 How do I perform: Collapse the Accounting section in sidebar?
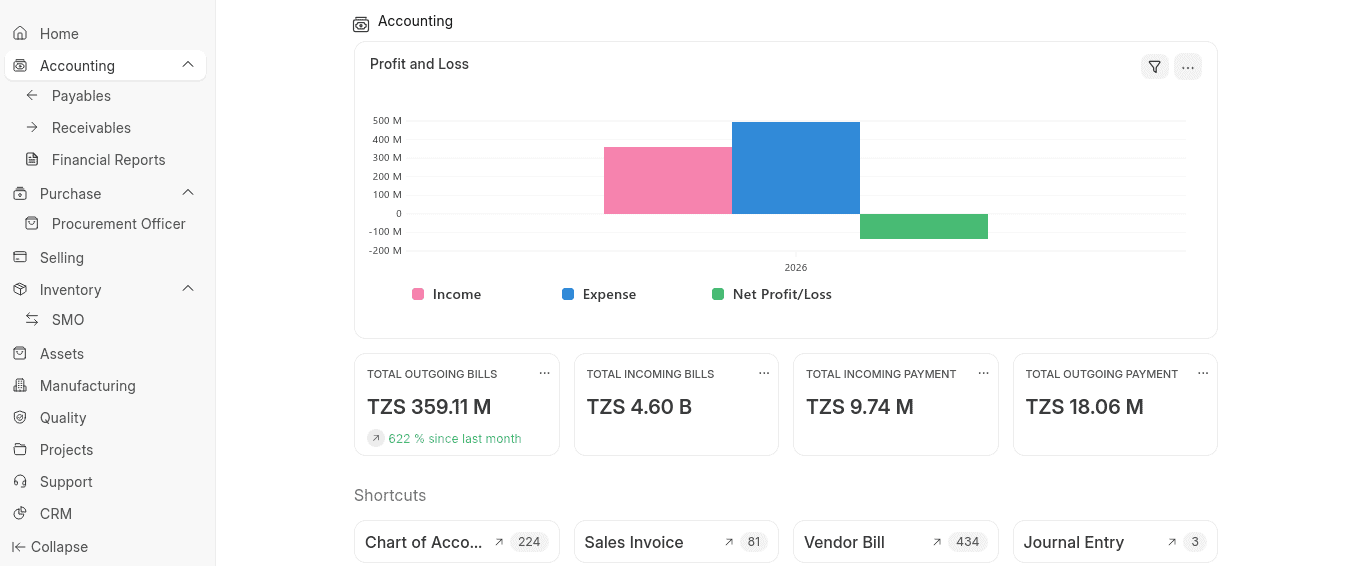pos(188,65)
